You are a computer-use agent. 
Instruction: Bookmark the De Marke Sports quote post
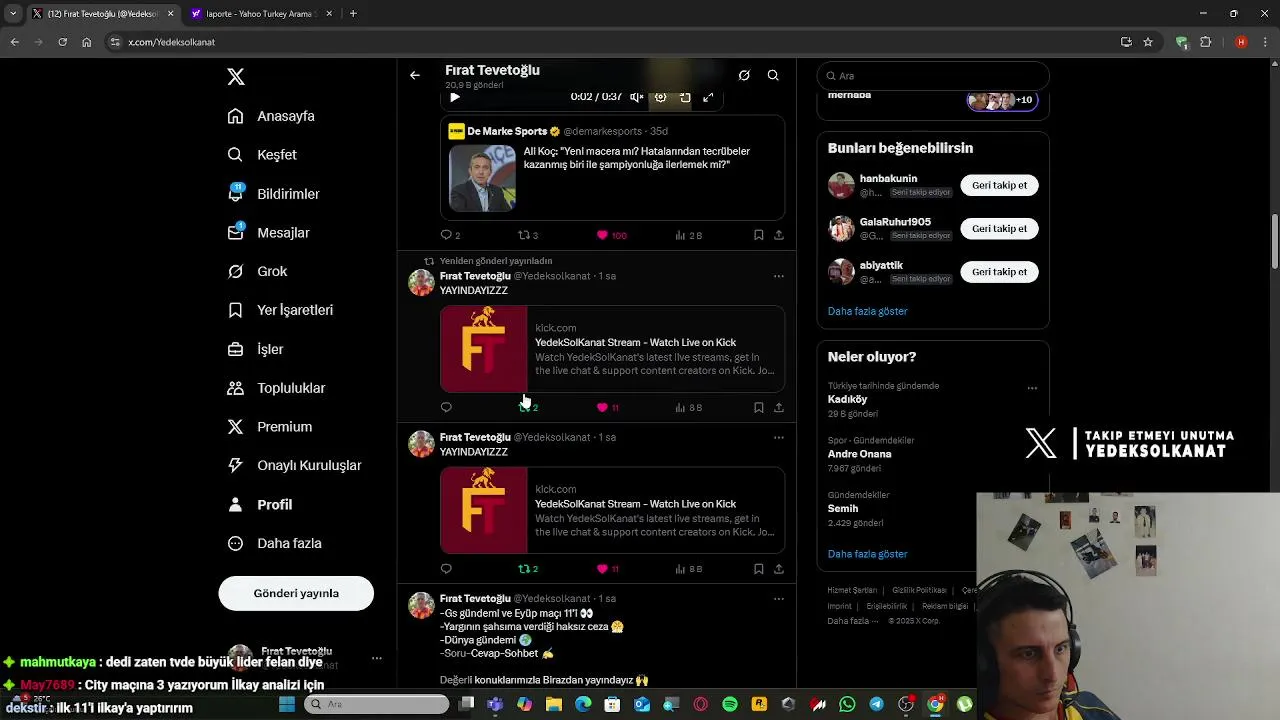click(758, 235)
